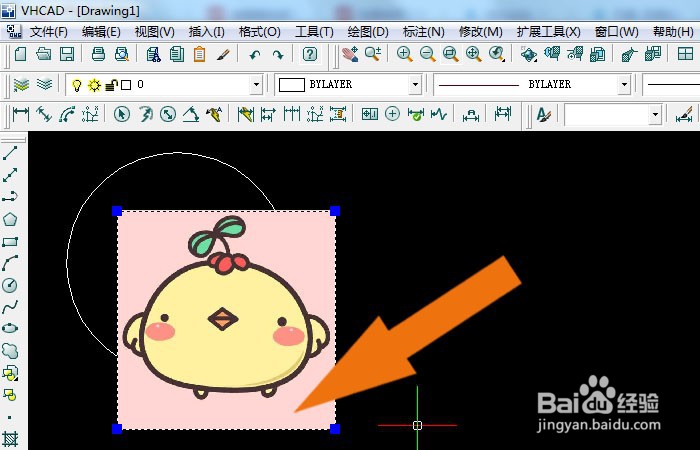The width and height of the screenshot is (700, 450).
Task: Open Print Preview from the toolbar
Action: [x=121, y=54]
